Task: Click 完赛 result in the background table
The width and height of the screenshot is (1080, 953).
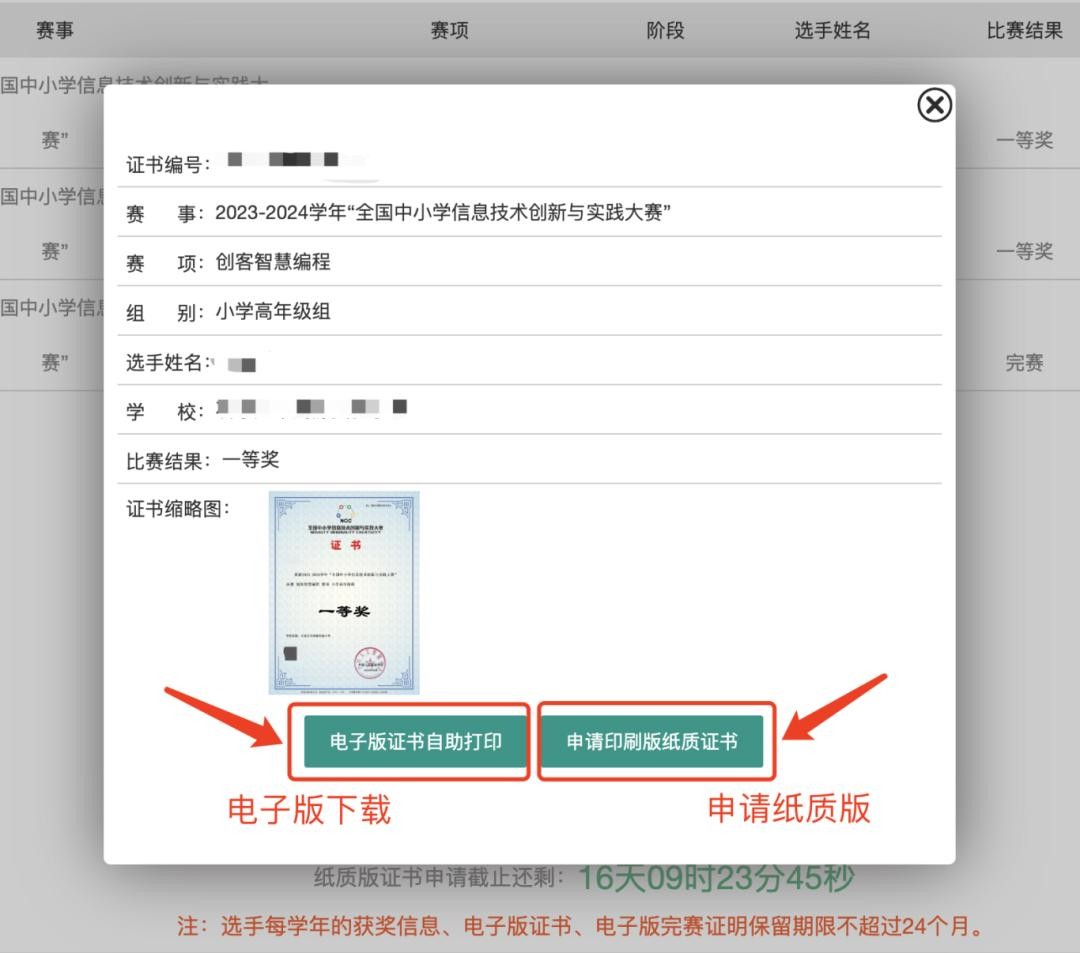Action: [1024, 363]
